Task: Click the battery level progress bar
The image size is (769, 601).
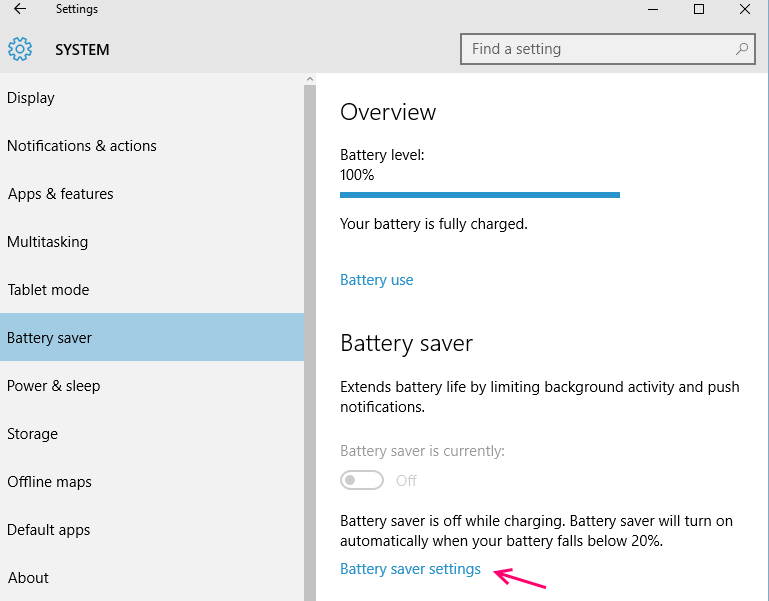Action: click(x=480, y=195)
